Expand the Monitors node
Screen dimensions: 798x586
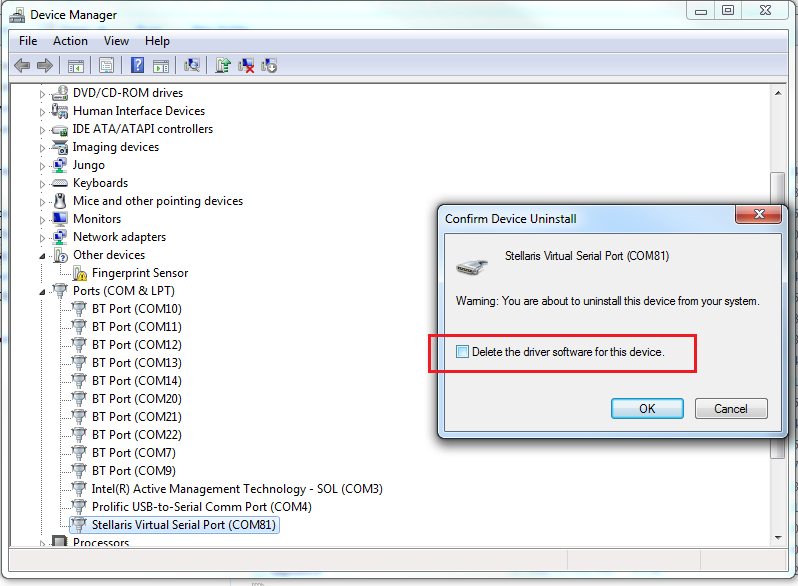coord(42,220)
